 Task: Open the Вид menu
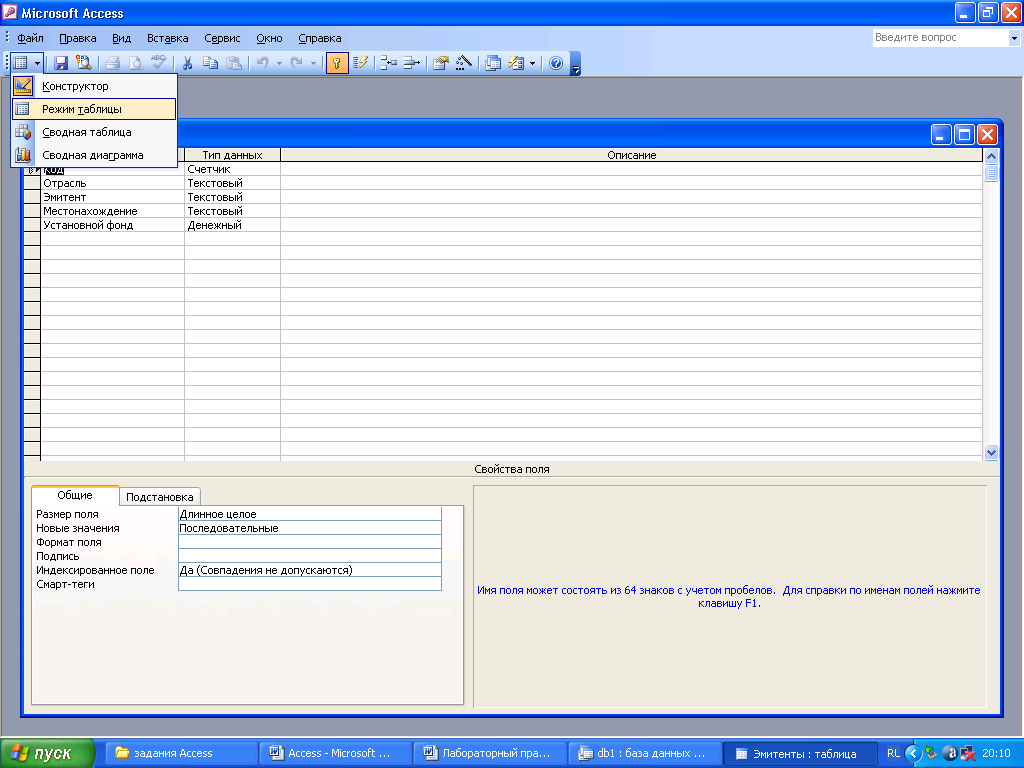click(121, 38)
